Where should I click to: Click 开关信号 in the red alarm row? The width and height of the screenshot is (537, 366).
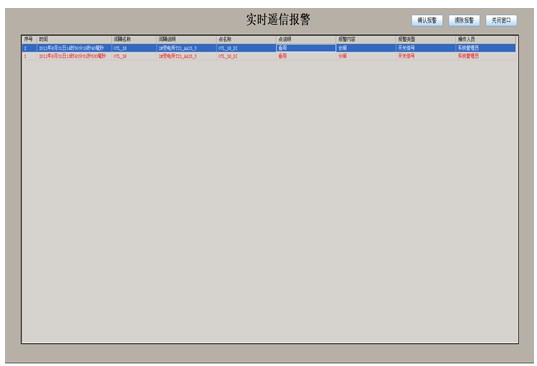click(406, 56)
